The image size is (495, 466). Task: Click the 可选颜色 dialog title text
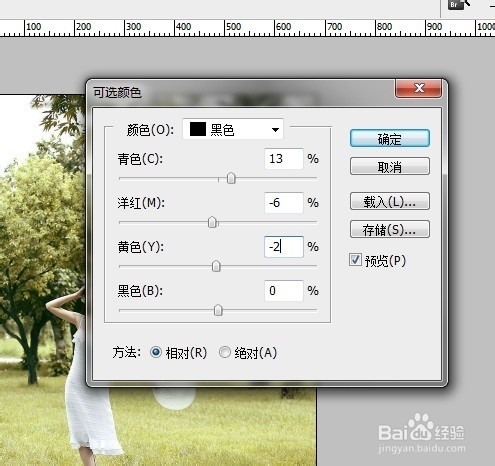click(x=117, y=92)
